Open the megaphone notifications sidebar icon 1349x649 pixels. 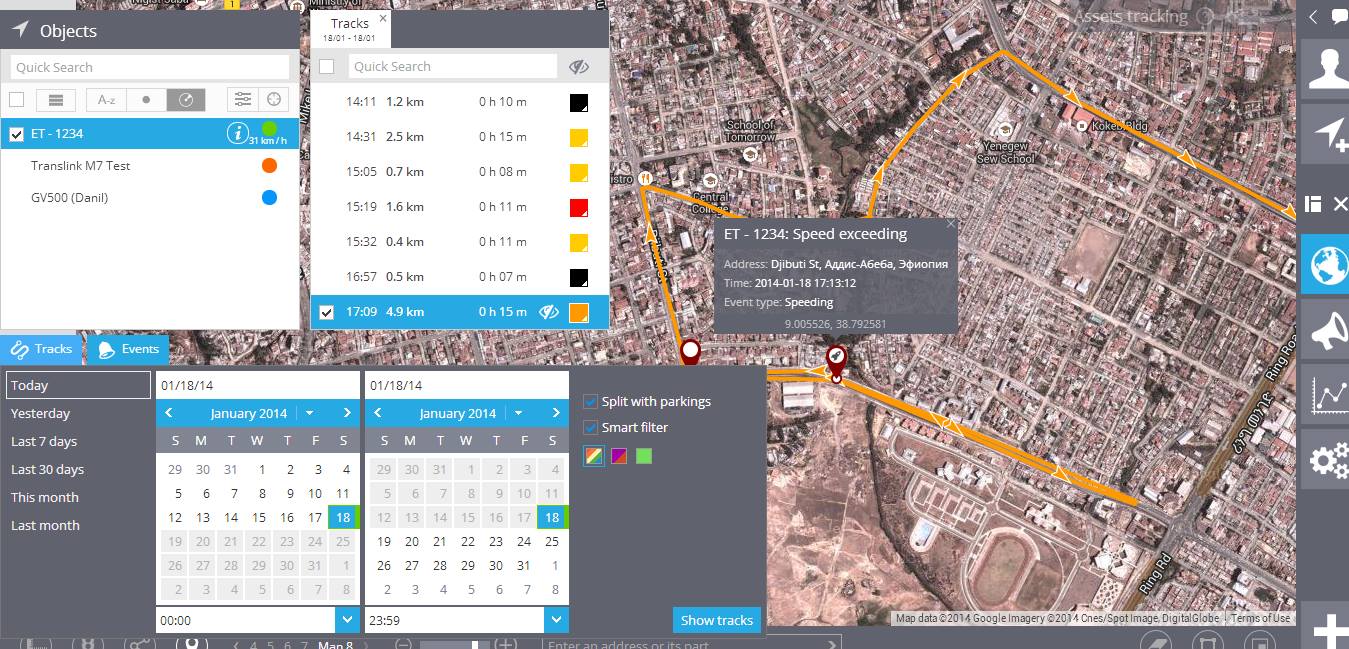tap(1328, 330)
